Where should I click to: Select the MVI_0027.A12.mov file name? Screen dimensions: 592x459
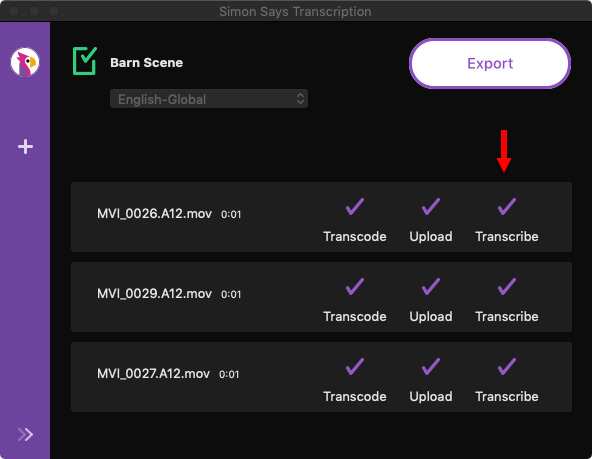point(153,374)
